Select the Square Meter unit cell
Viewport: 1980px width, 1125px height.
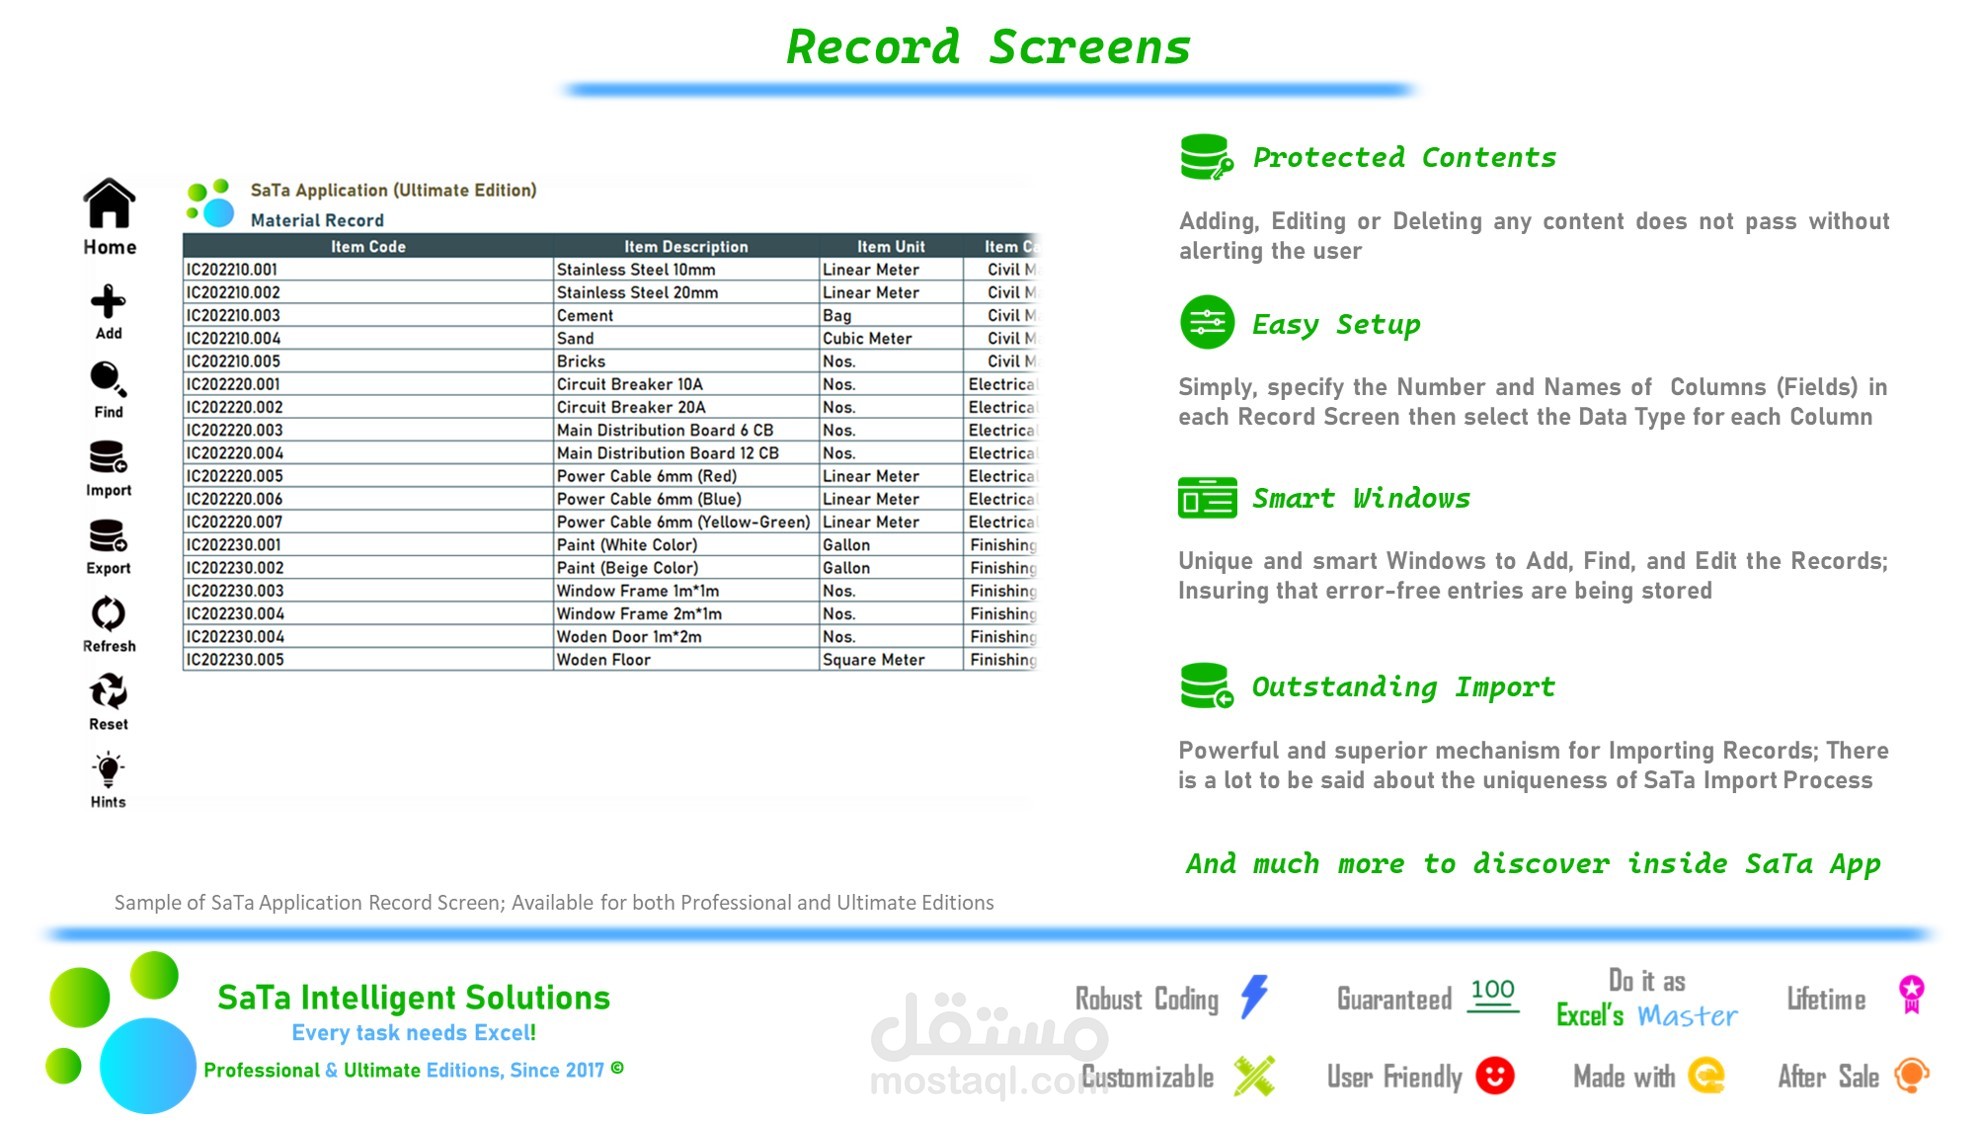pos(890,660)
